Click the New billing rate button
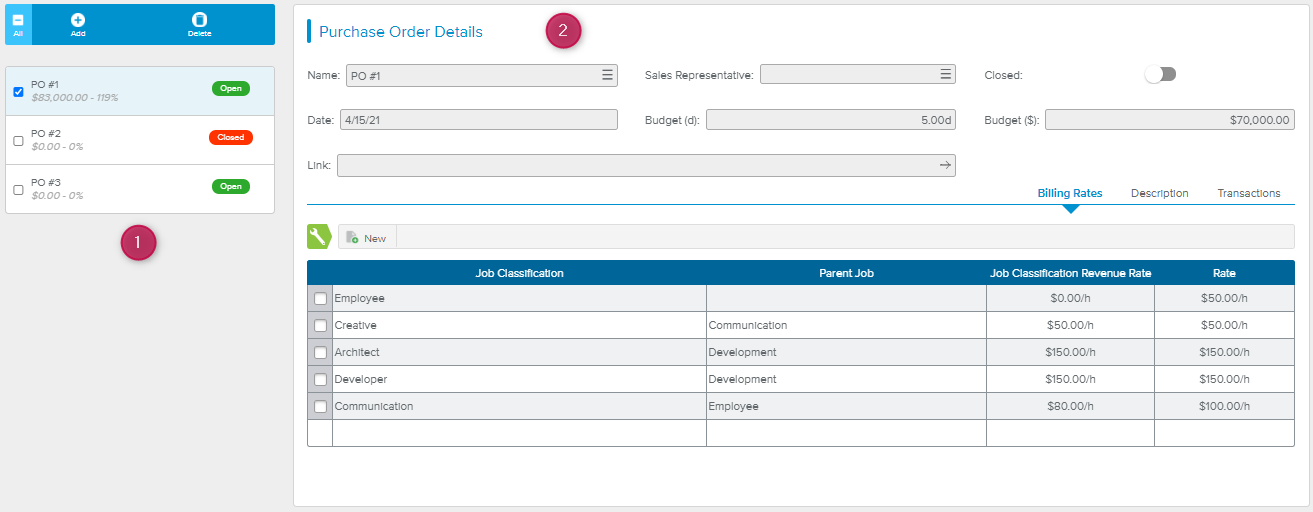The width and height of the screenshot is (1313, 512). (x=367, y=237)
